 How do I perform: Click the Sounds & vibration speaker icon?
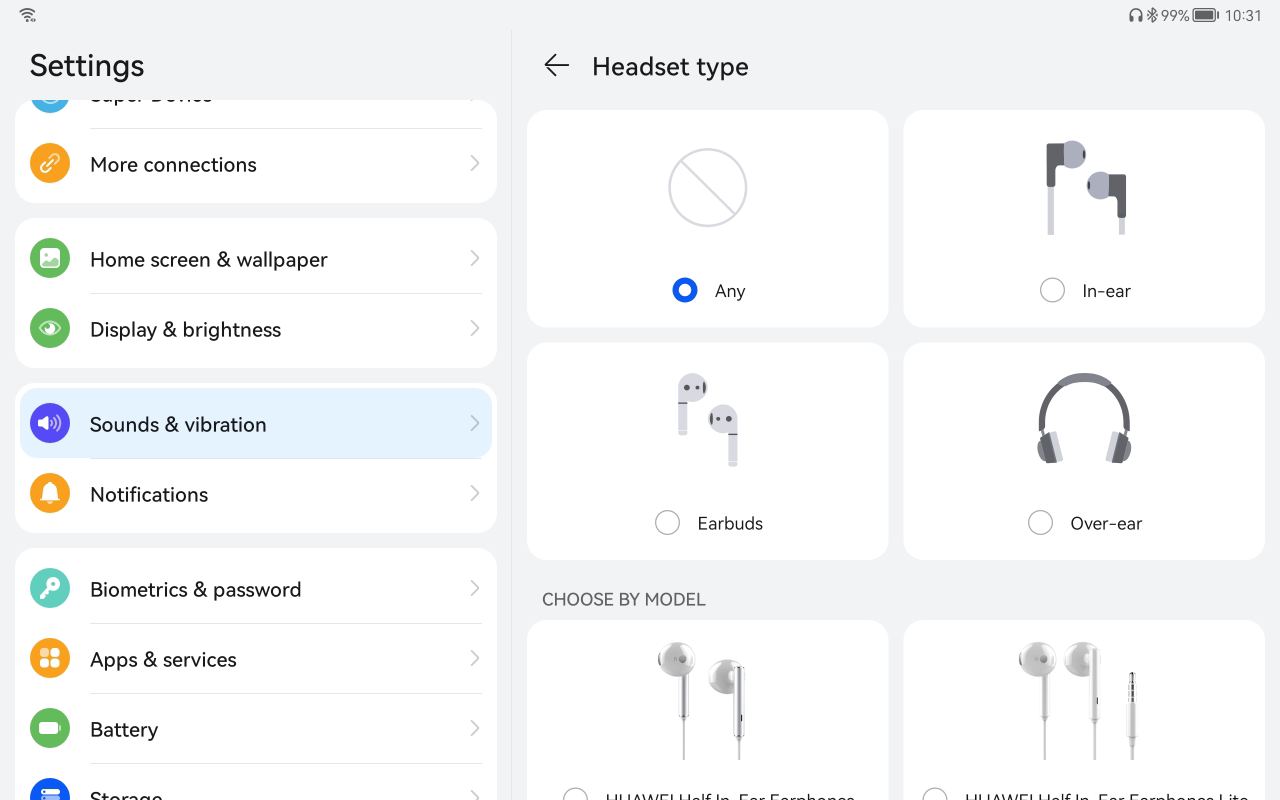tap(50, 423)
